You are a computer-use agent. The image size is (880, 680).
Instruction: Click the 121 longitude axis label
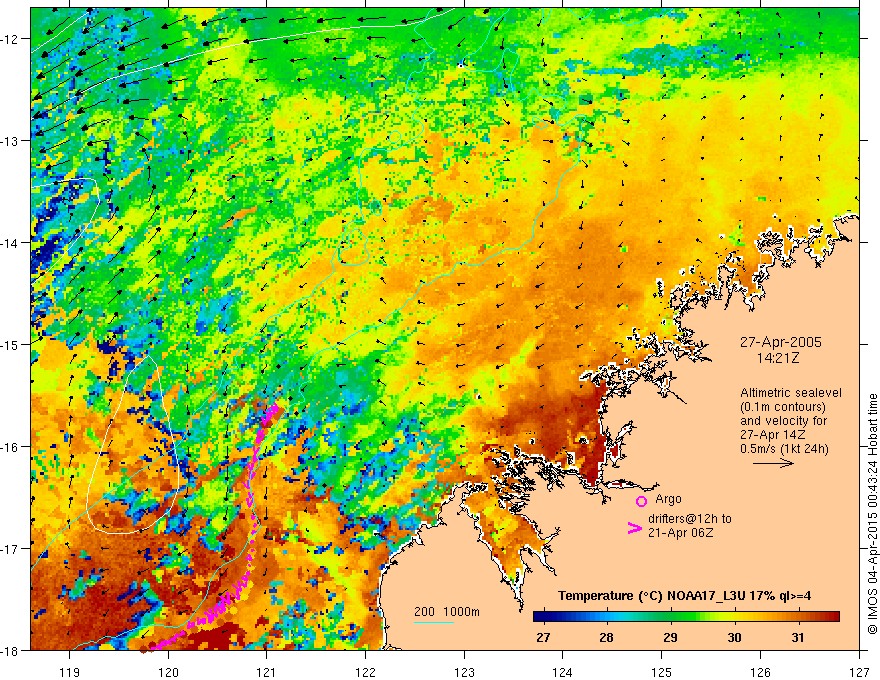[x=267, y=672]
